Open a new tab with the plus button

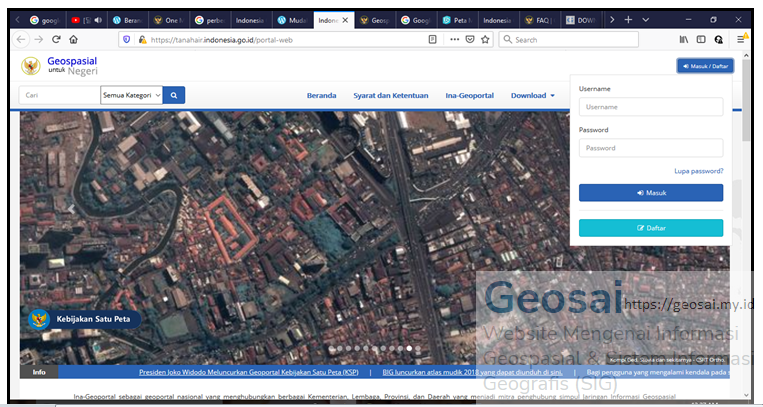[x=628, y=20]
